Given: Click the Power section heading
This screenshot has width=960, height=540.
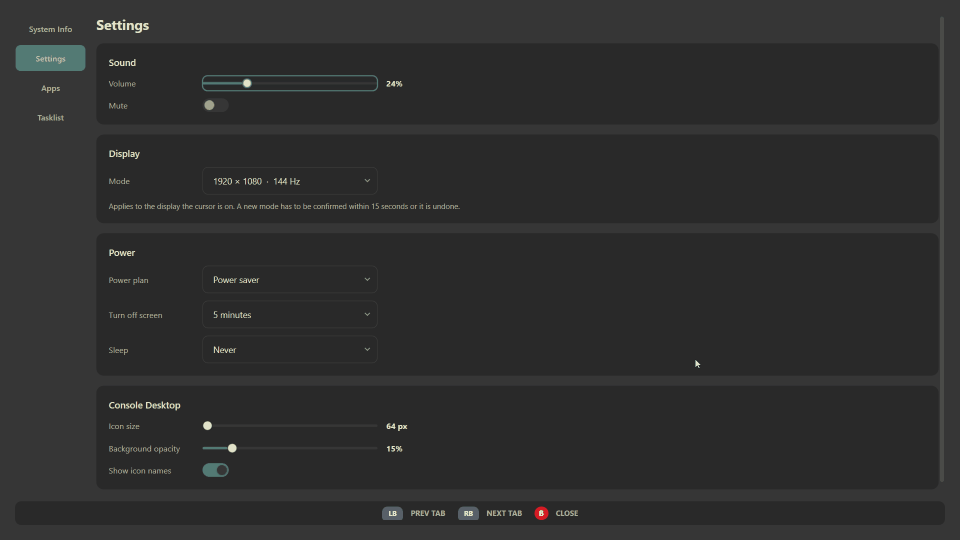Looking at the screenshot, I should tap(122, 253).
